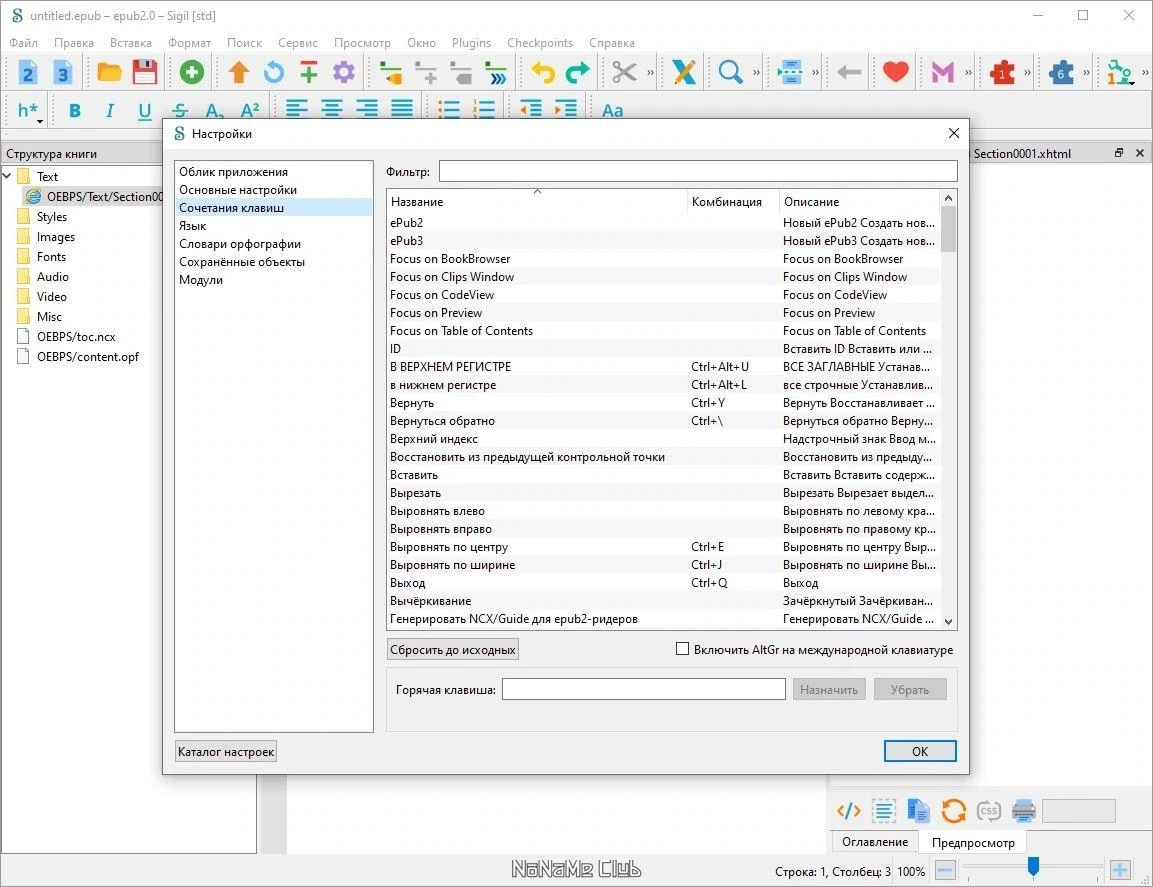Open Каталог настроек button
The image size is (1153, 887).
tap(226, 752)
